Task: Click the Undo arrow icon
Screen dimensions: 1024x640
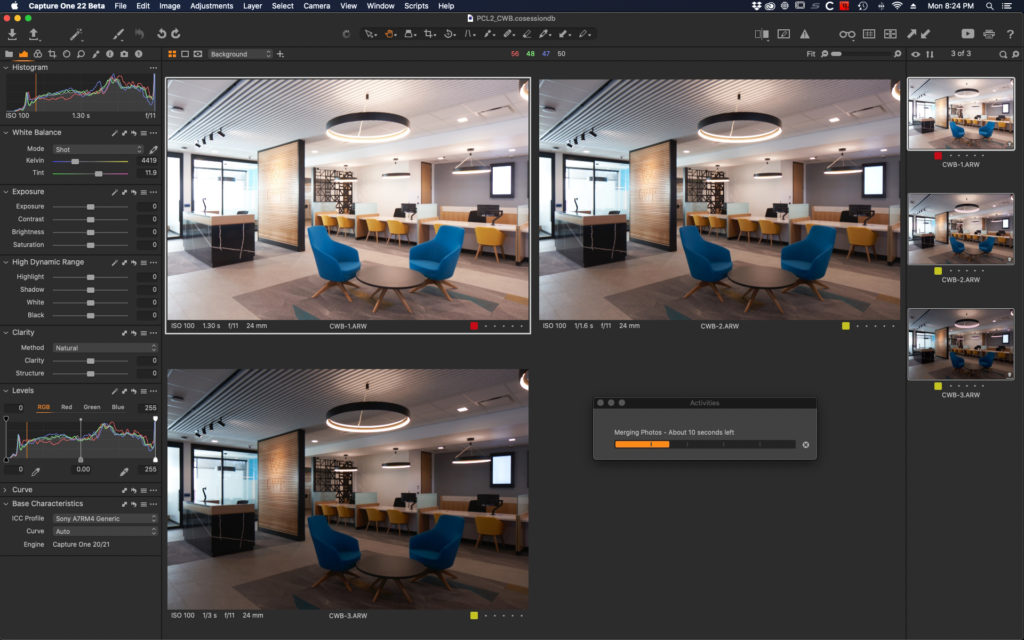Action: point(161,33)
